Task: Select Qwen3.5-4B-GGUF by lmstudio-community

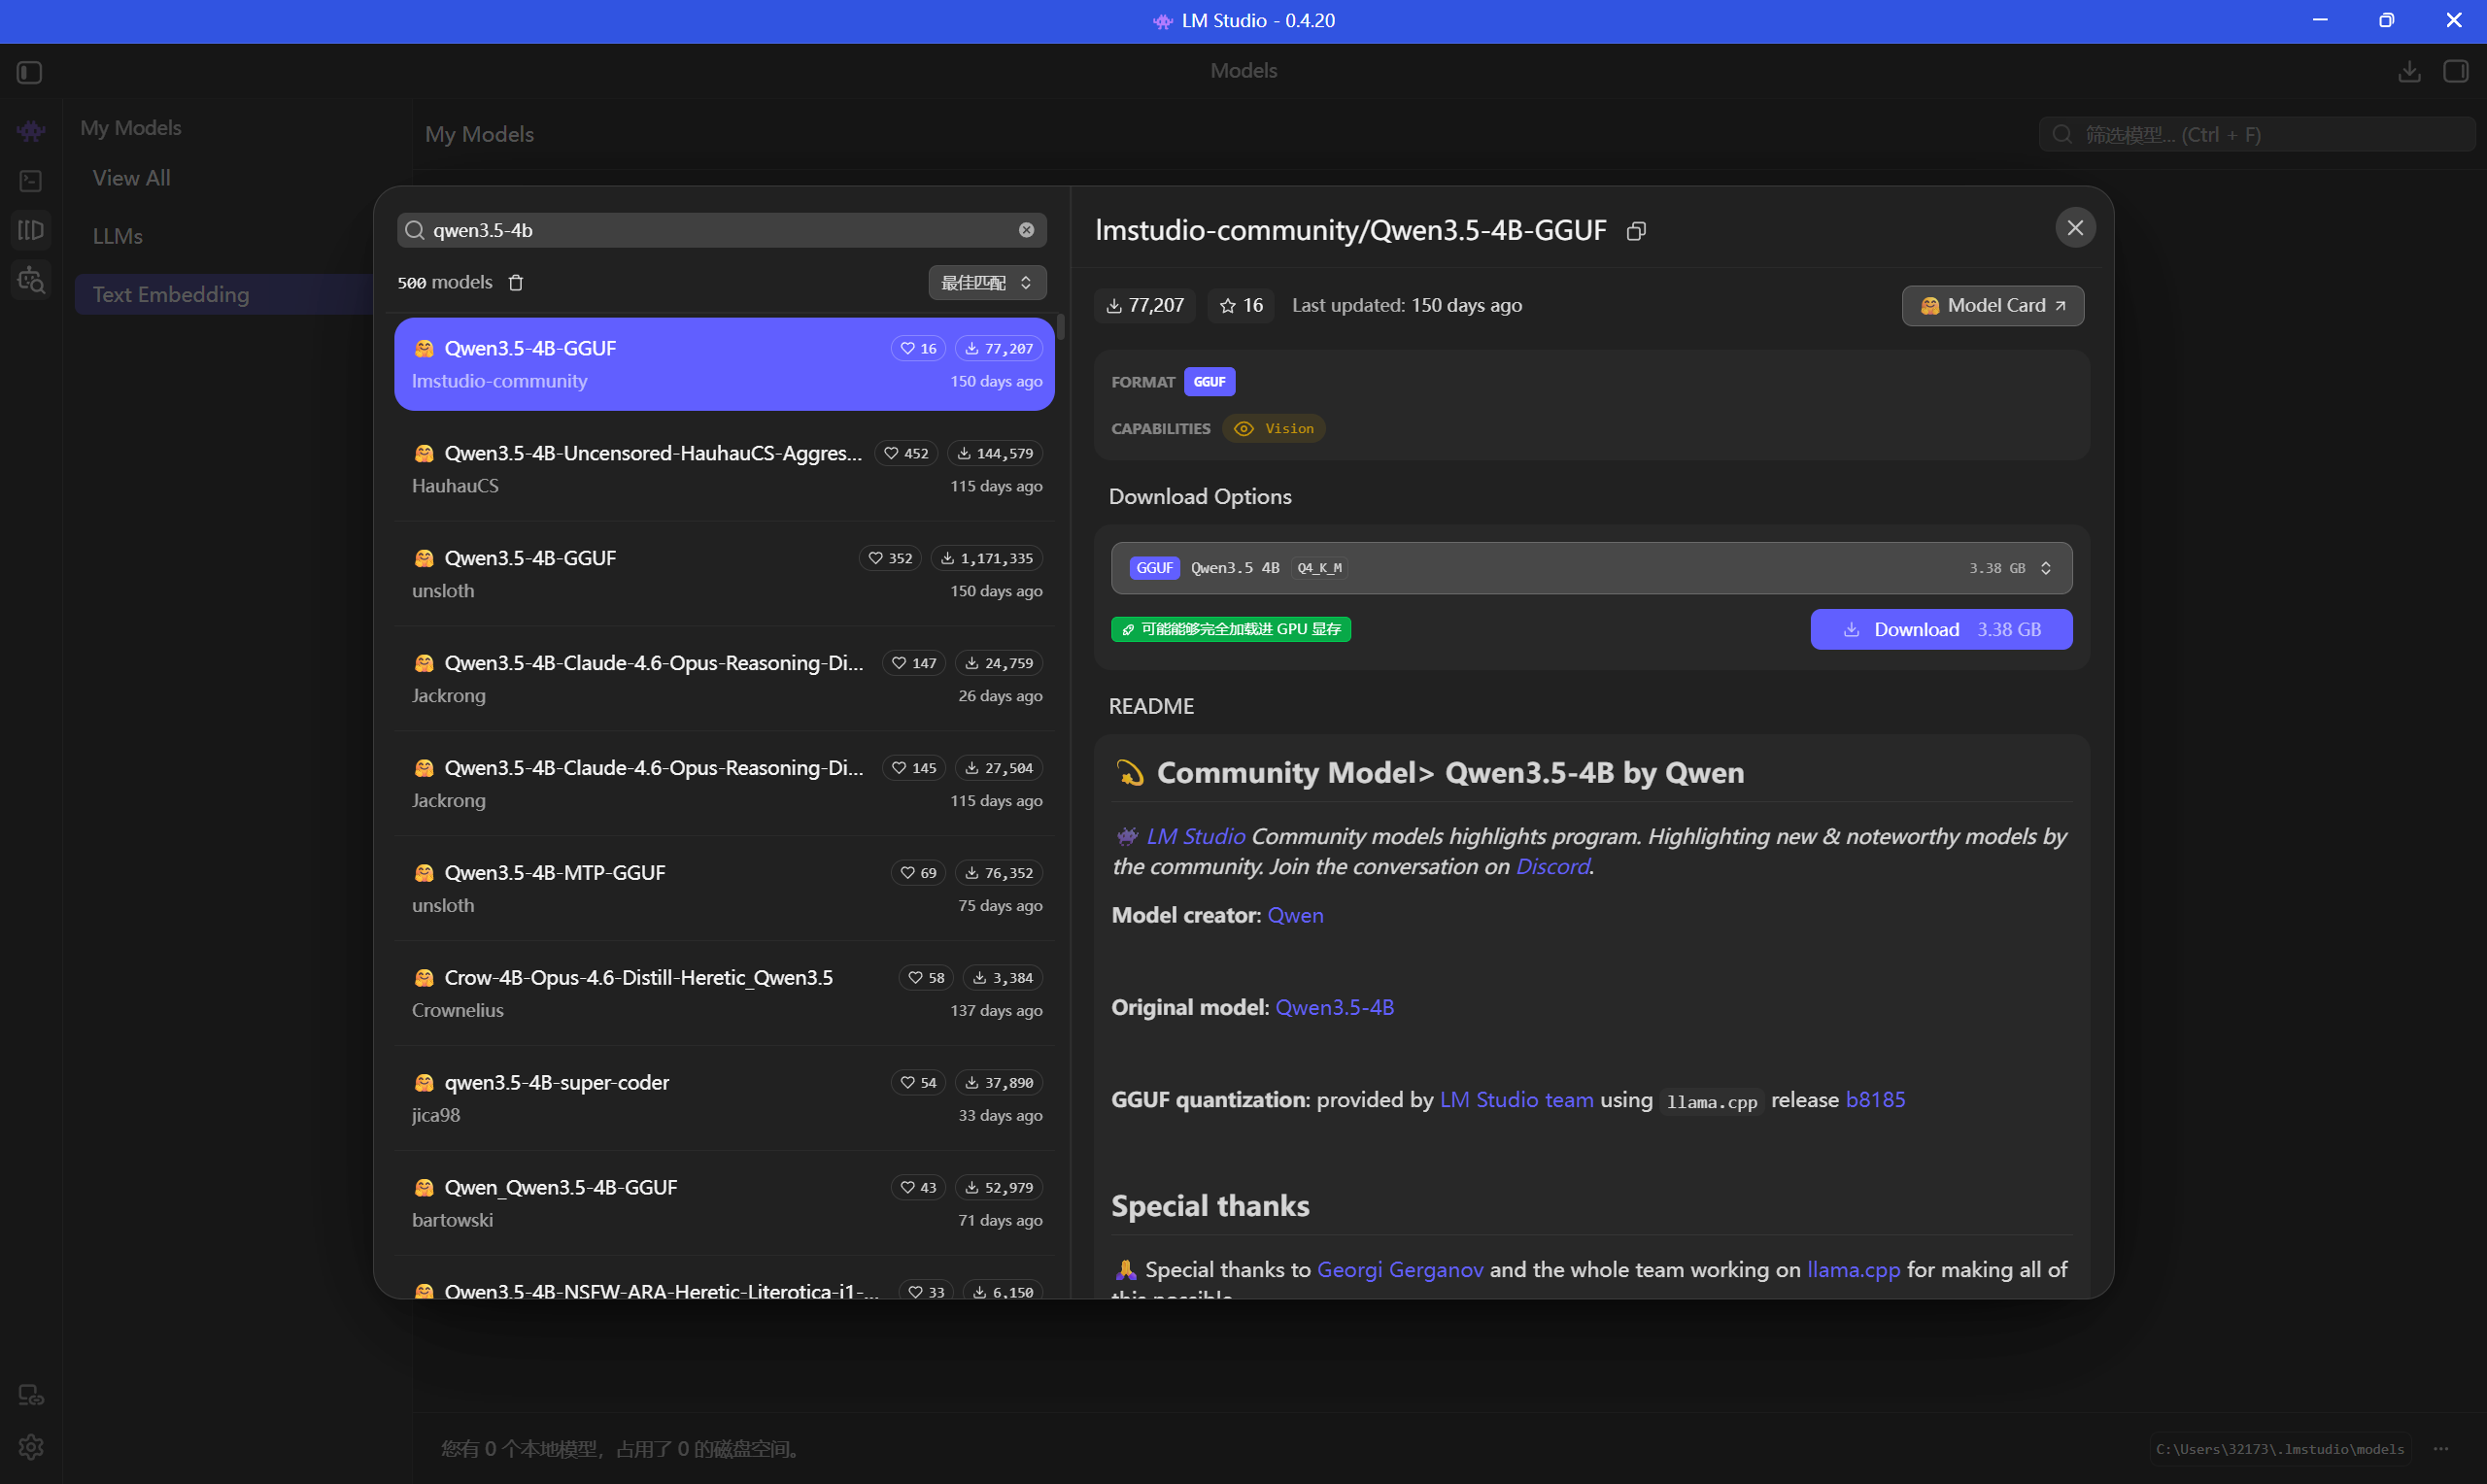Action: click(725, 364)
